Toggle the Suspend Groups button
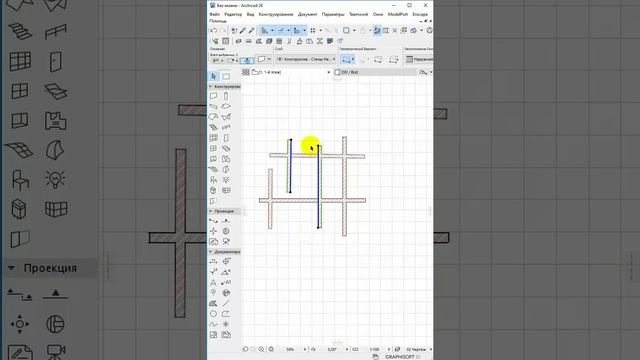The width and height of the screenshot is (640, 360). pos(378,31)
